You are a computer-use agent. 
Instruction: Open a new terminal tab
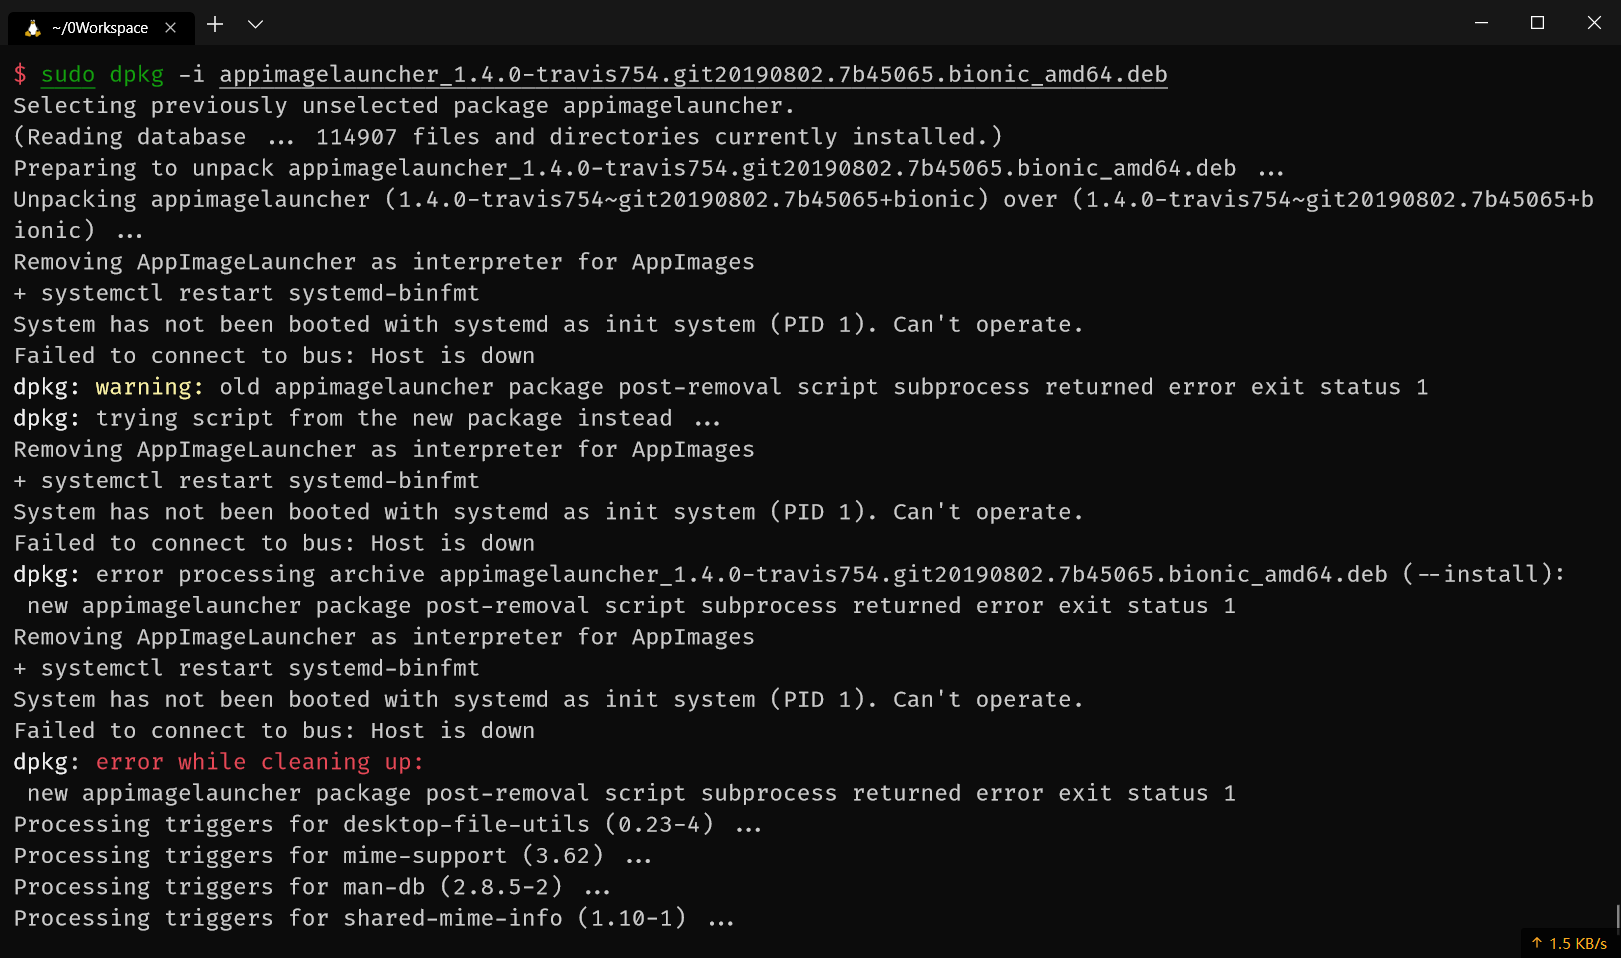(x=214, y=25)
